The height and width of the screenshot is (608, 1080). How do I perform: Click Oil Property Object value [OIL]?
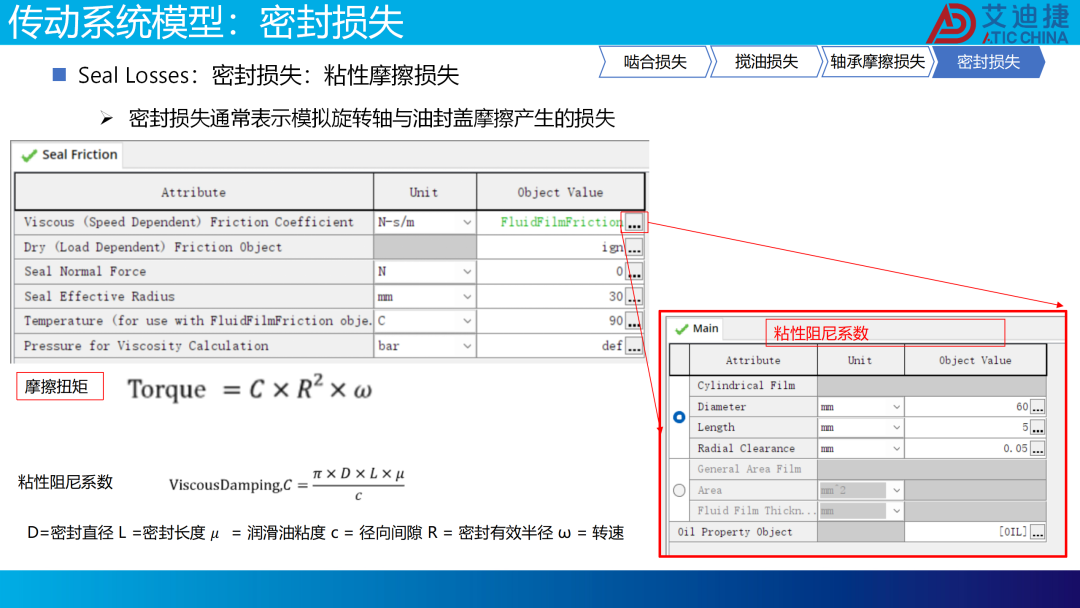pos(1013,532)
